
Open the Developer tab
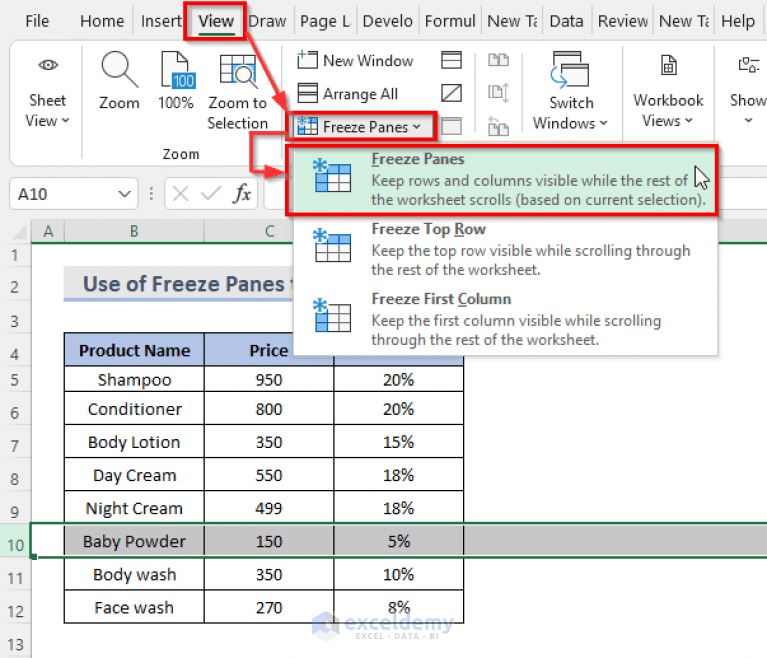387,22
